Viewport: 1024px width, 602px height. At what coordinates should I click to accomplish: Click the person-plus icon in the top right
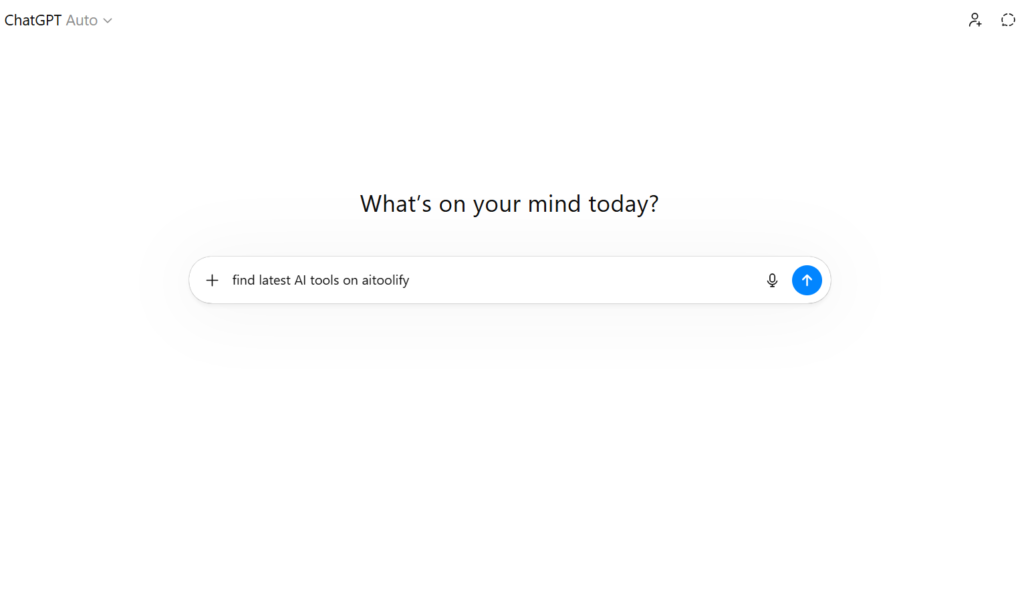[975, 20]
